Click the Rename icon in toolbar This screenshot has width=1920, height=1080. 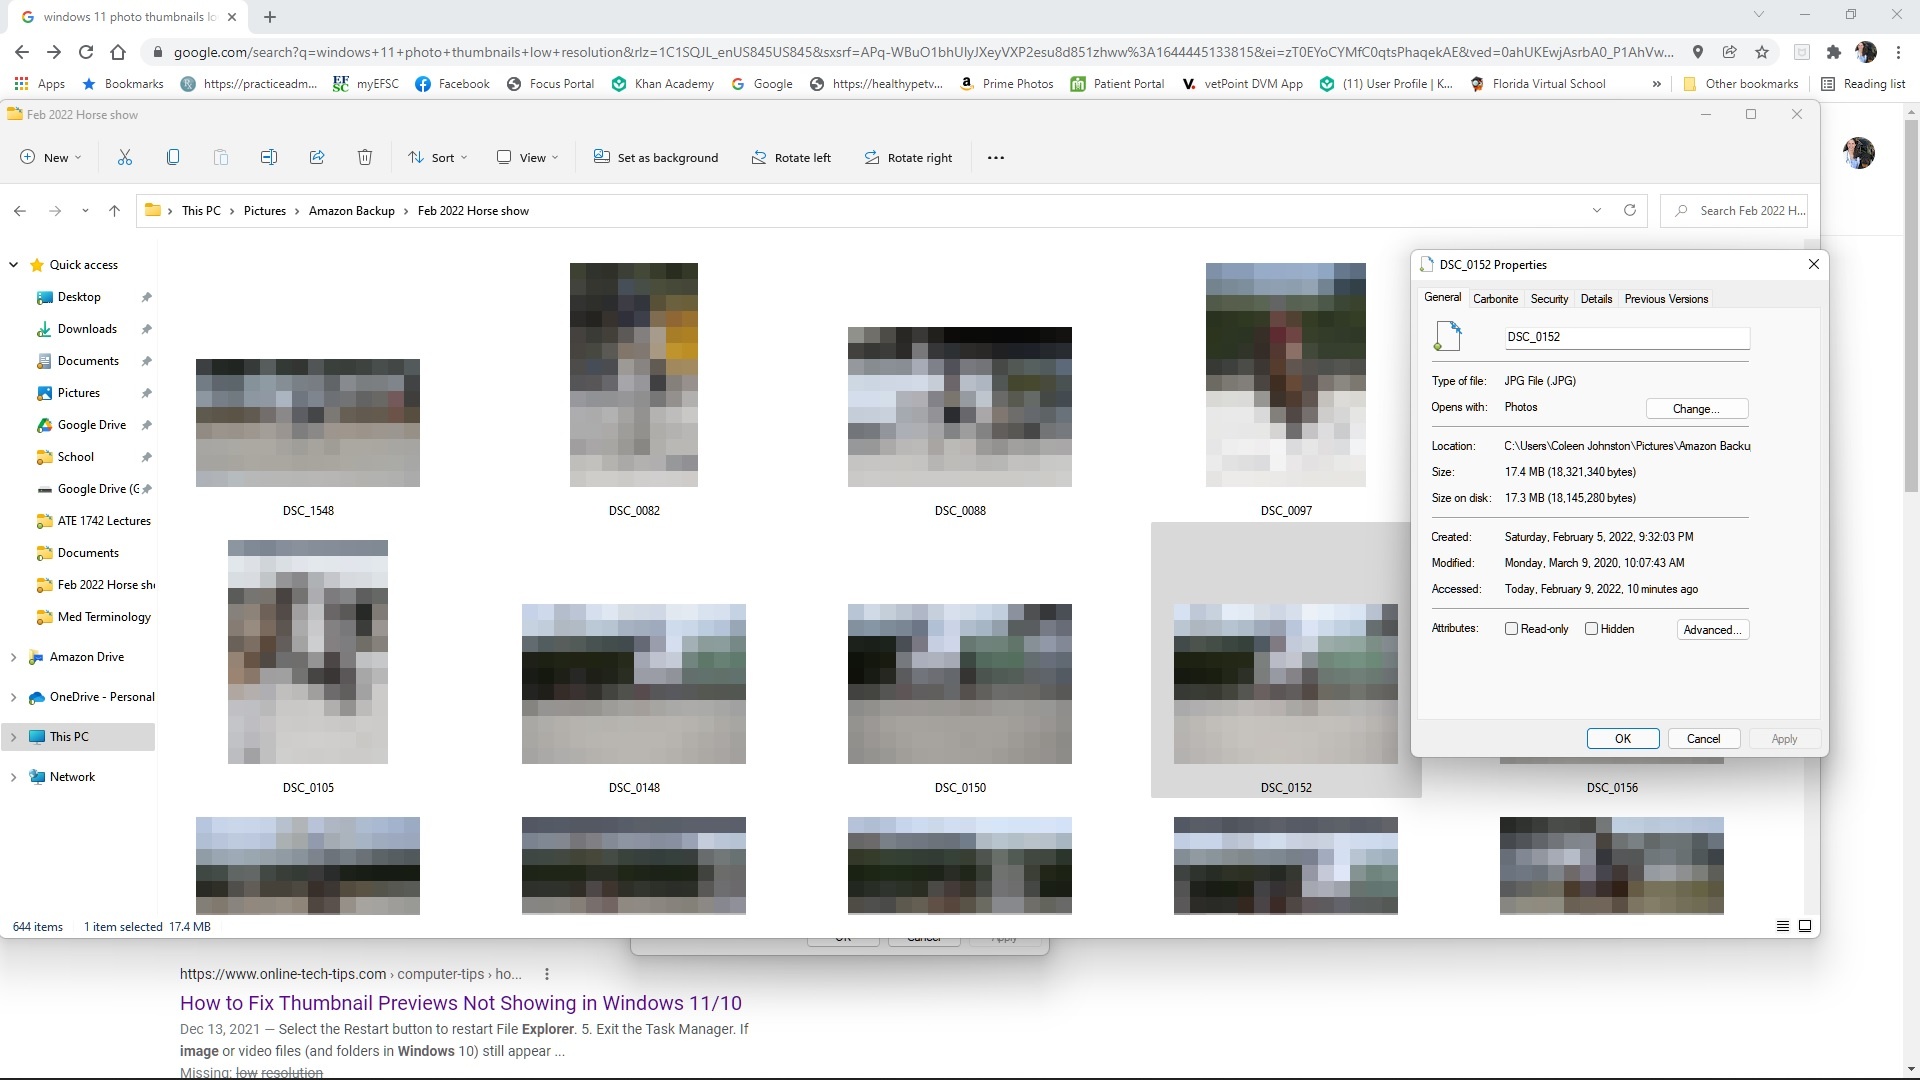269,157
